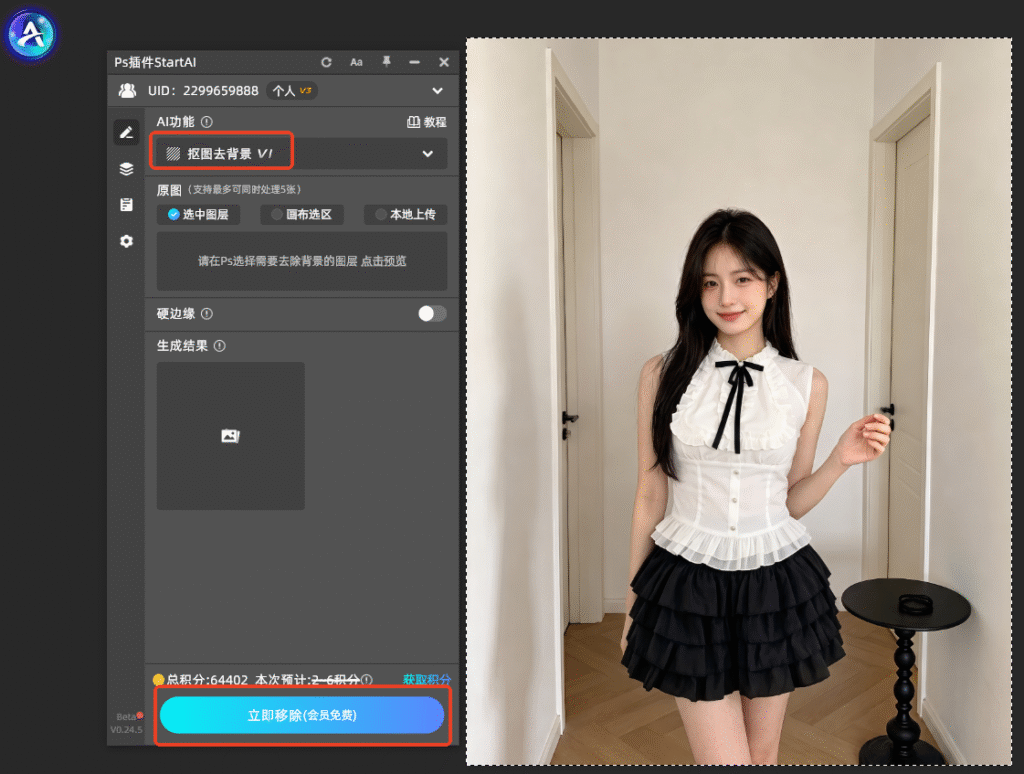Minimize the StartAI plugin panel
Viewport: 1024px width, 774px height.
[x=415, y=62]
